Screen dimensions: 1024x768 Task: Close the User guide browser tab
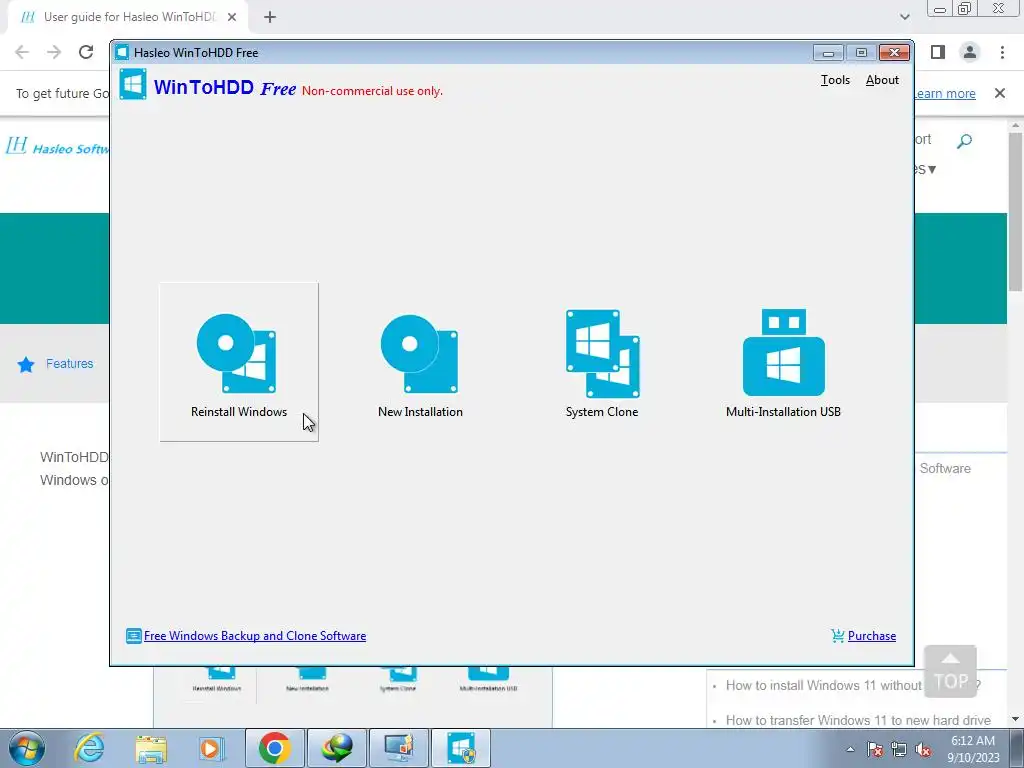[232, 17]
